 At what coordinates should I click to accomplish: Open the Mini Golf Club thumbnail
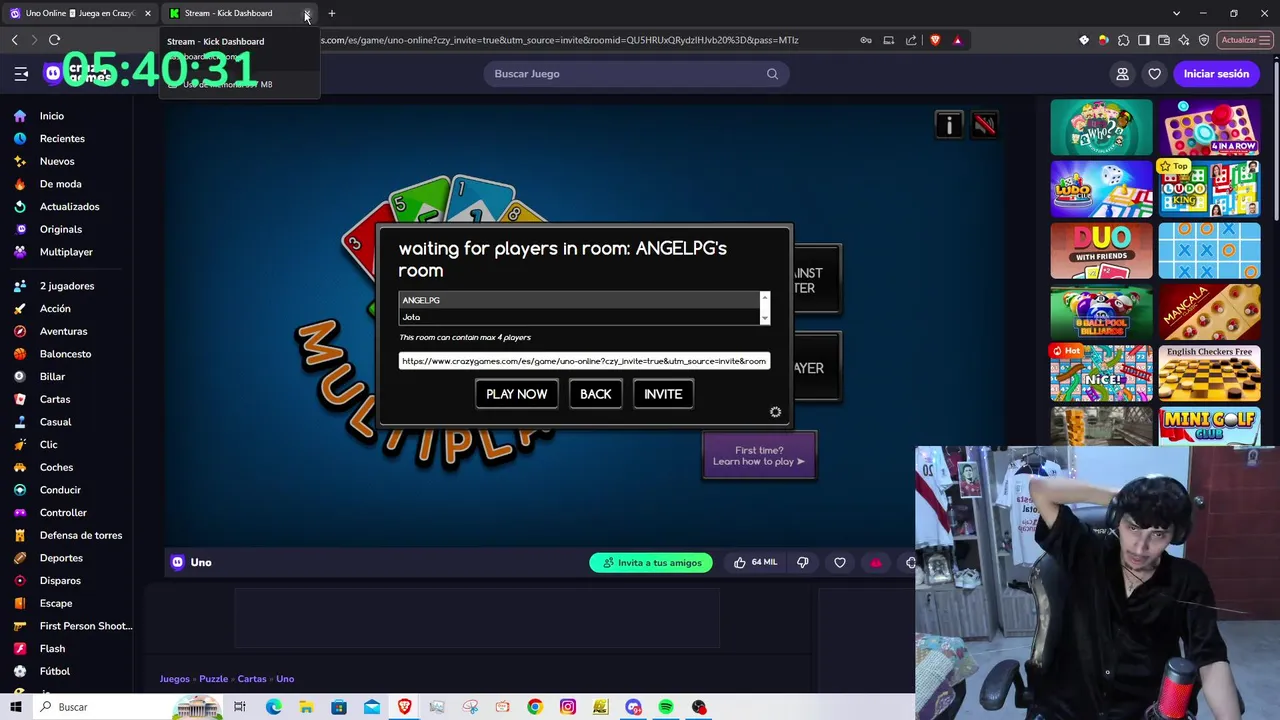tap(1209, 427)
